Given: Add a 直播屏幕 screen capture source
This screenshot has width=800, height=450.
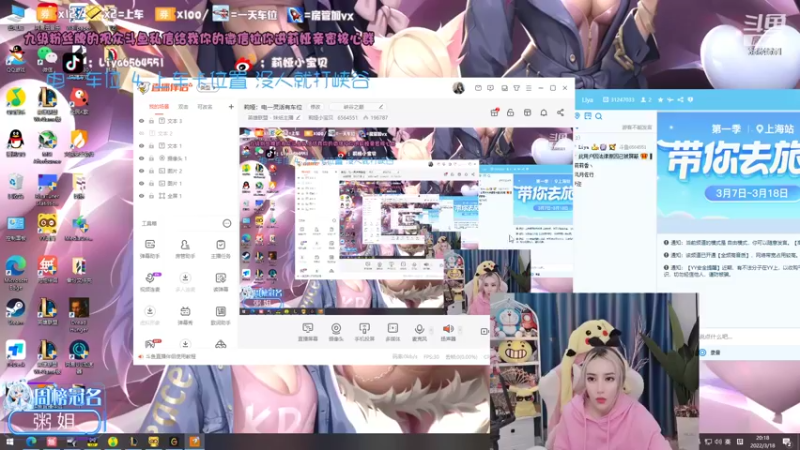Looking at the screenshot, I should click(x=308, y=332).
